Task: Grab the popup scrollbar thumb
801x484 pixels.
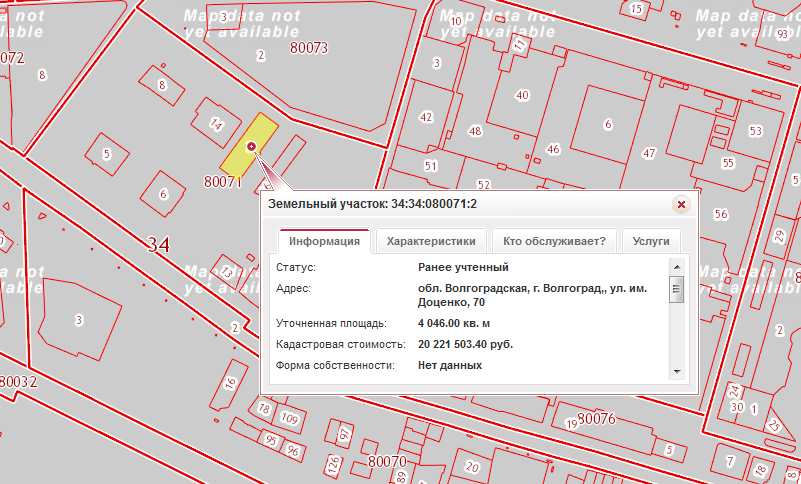Action: pos(677,289)
